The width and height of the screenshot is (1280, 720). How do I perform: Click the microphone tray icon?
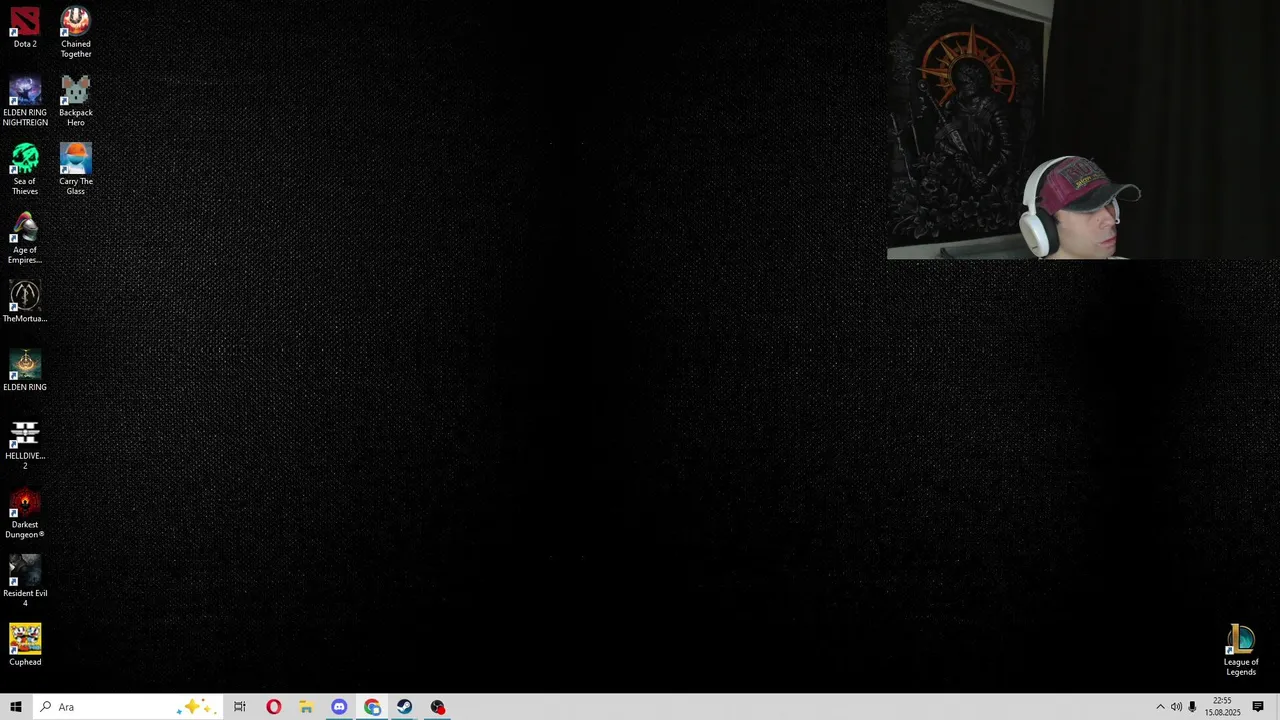[1192, 707]
